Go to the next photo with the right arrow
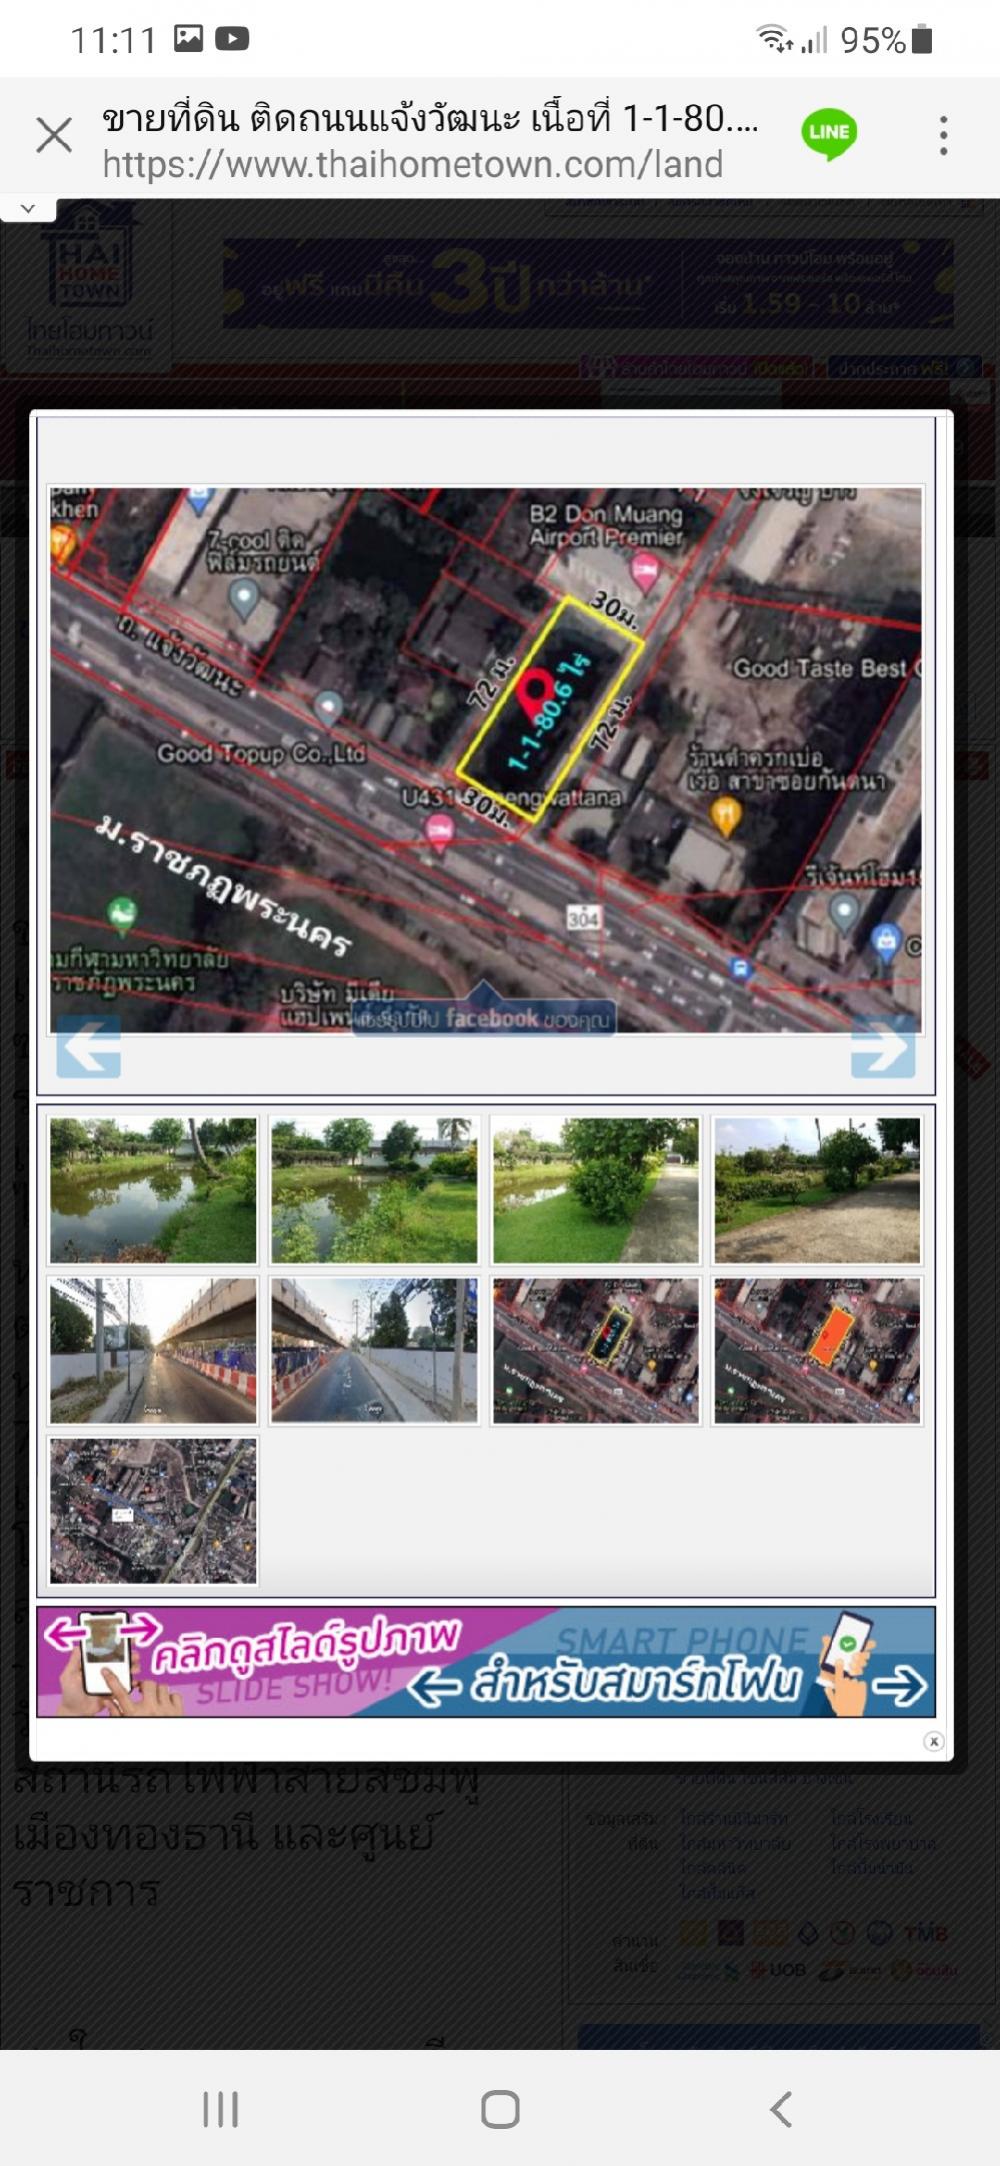 click(x=883, y=1046)
